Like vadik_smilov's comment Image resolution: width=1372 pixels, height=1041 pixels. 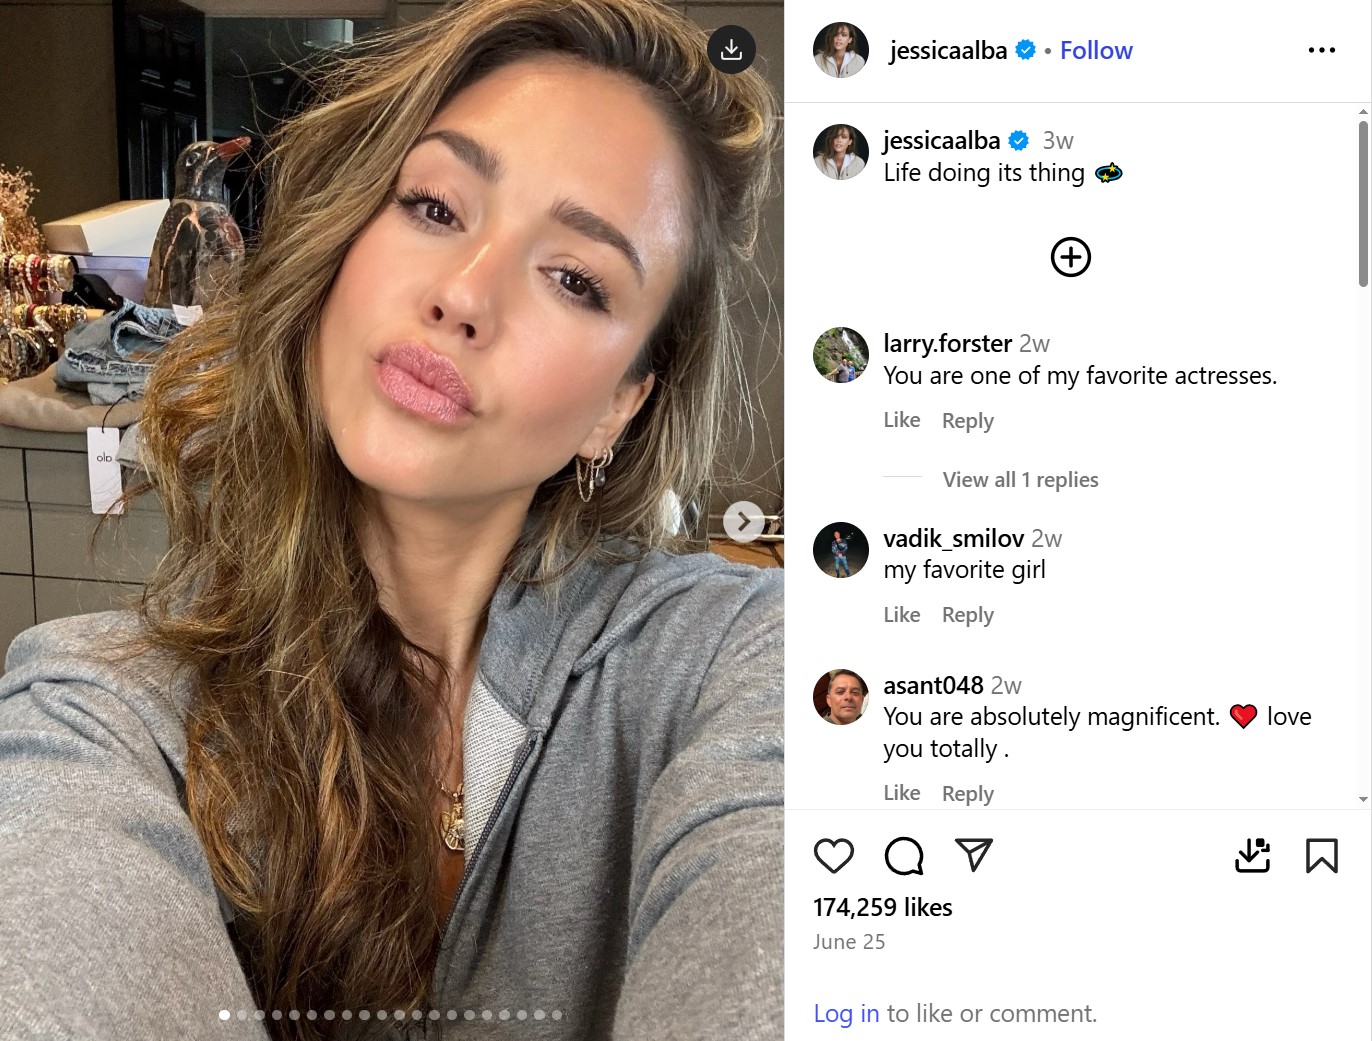(x=901, y=615)
